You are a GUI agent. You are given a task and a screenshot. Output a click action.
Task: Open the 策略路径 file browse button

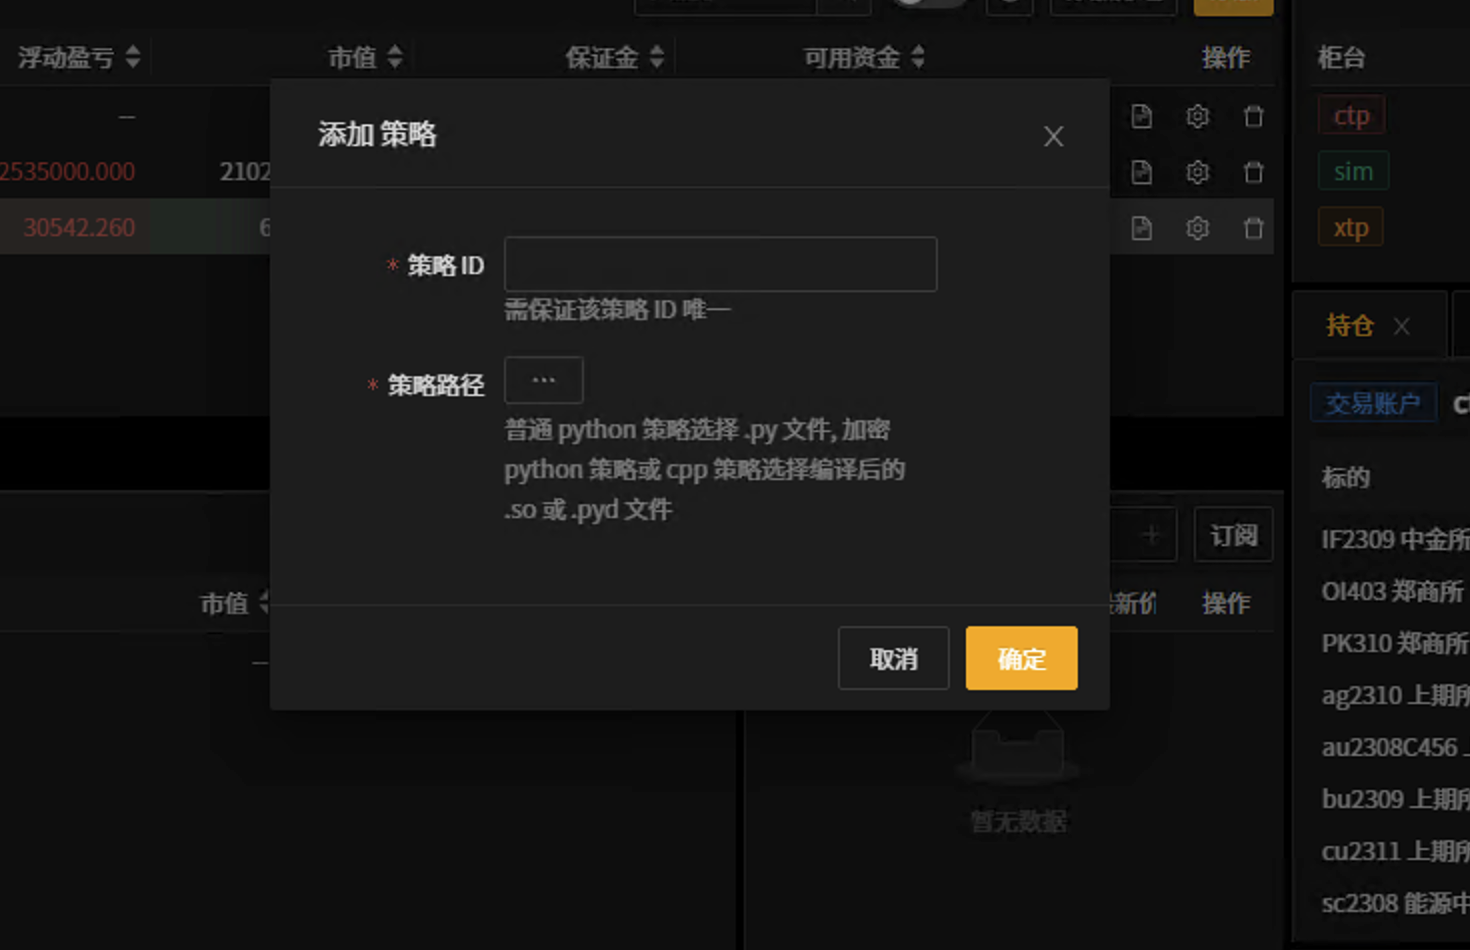point(543,380)
